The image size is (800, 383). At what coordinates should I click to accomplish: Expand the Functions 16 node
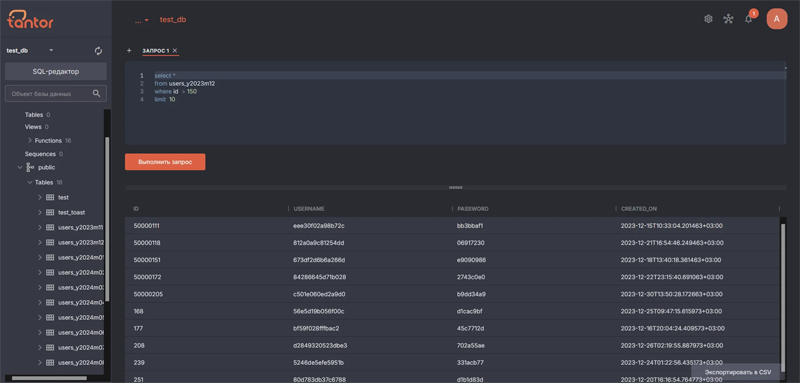click(30, 140)
